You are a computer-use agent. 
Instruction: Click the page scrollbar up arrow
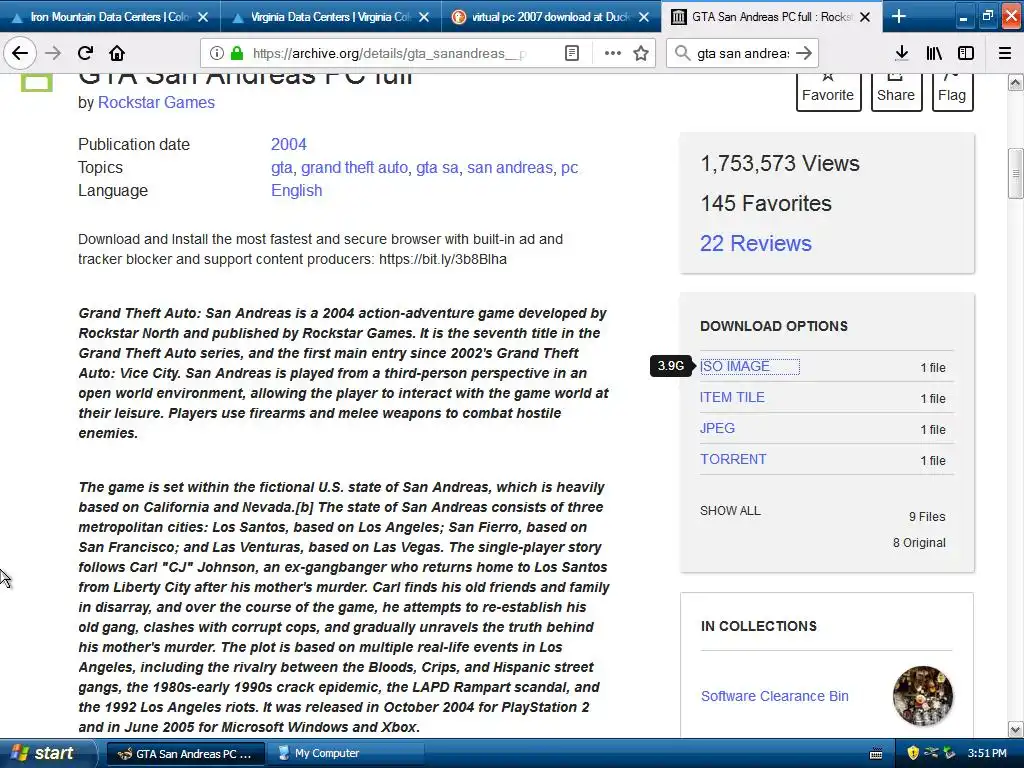point(1016,82)
